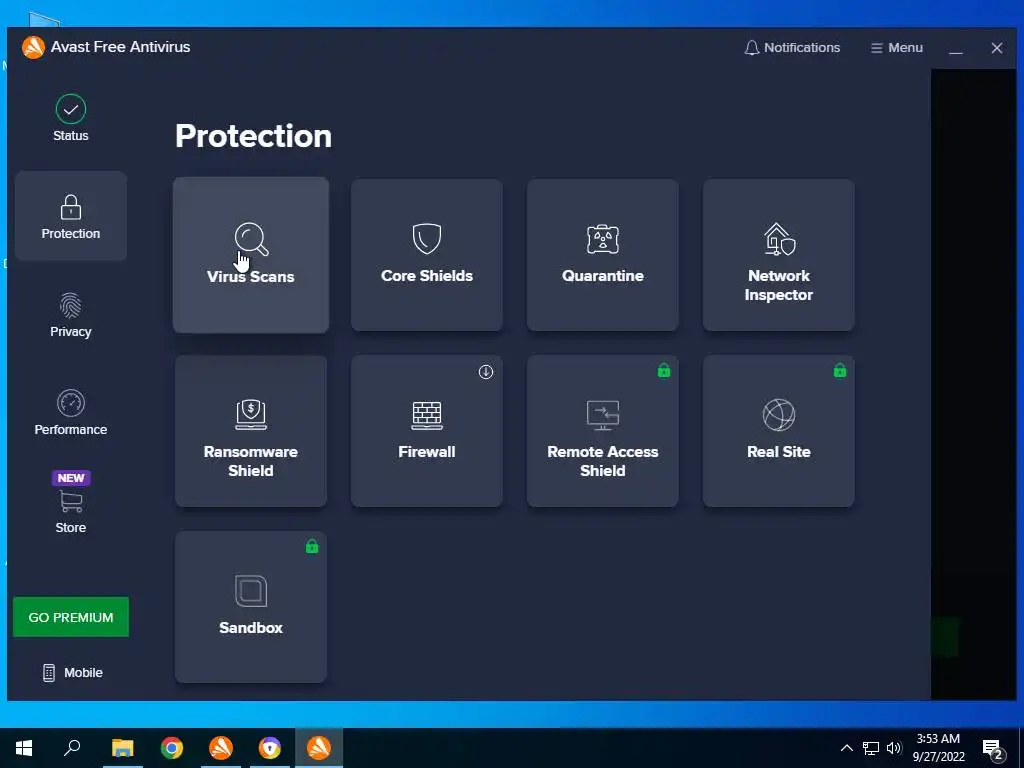Image resolution: width=1024 pixels, height=768 pixels.
Task: Open the Remote Access Shield tile
Action: pos(603,431)
